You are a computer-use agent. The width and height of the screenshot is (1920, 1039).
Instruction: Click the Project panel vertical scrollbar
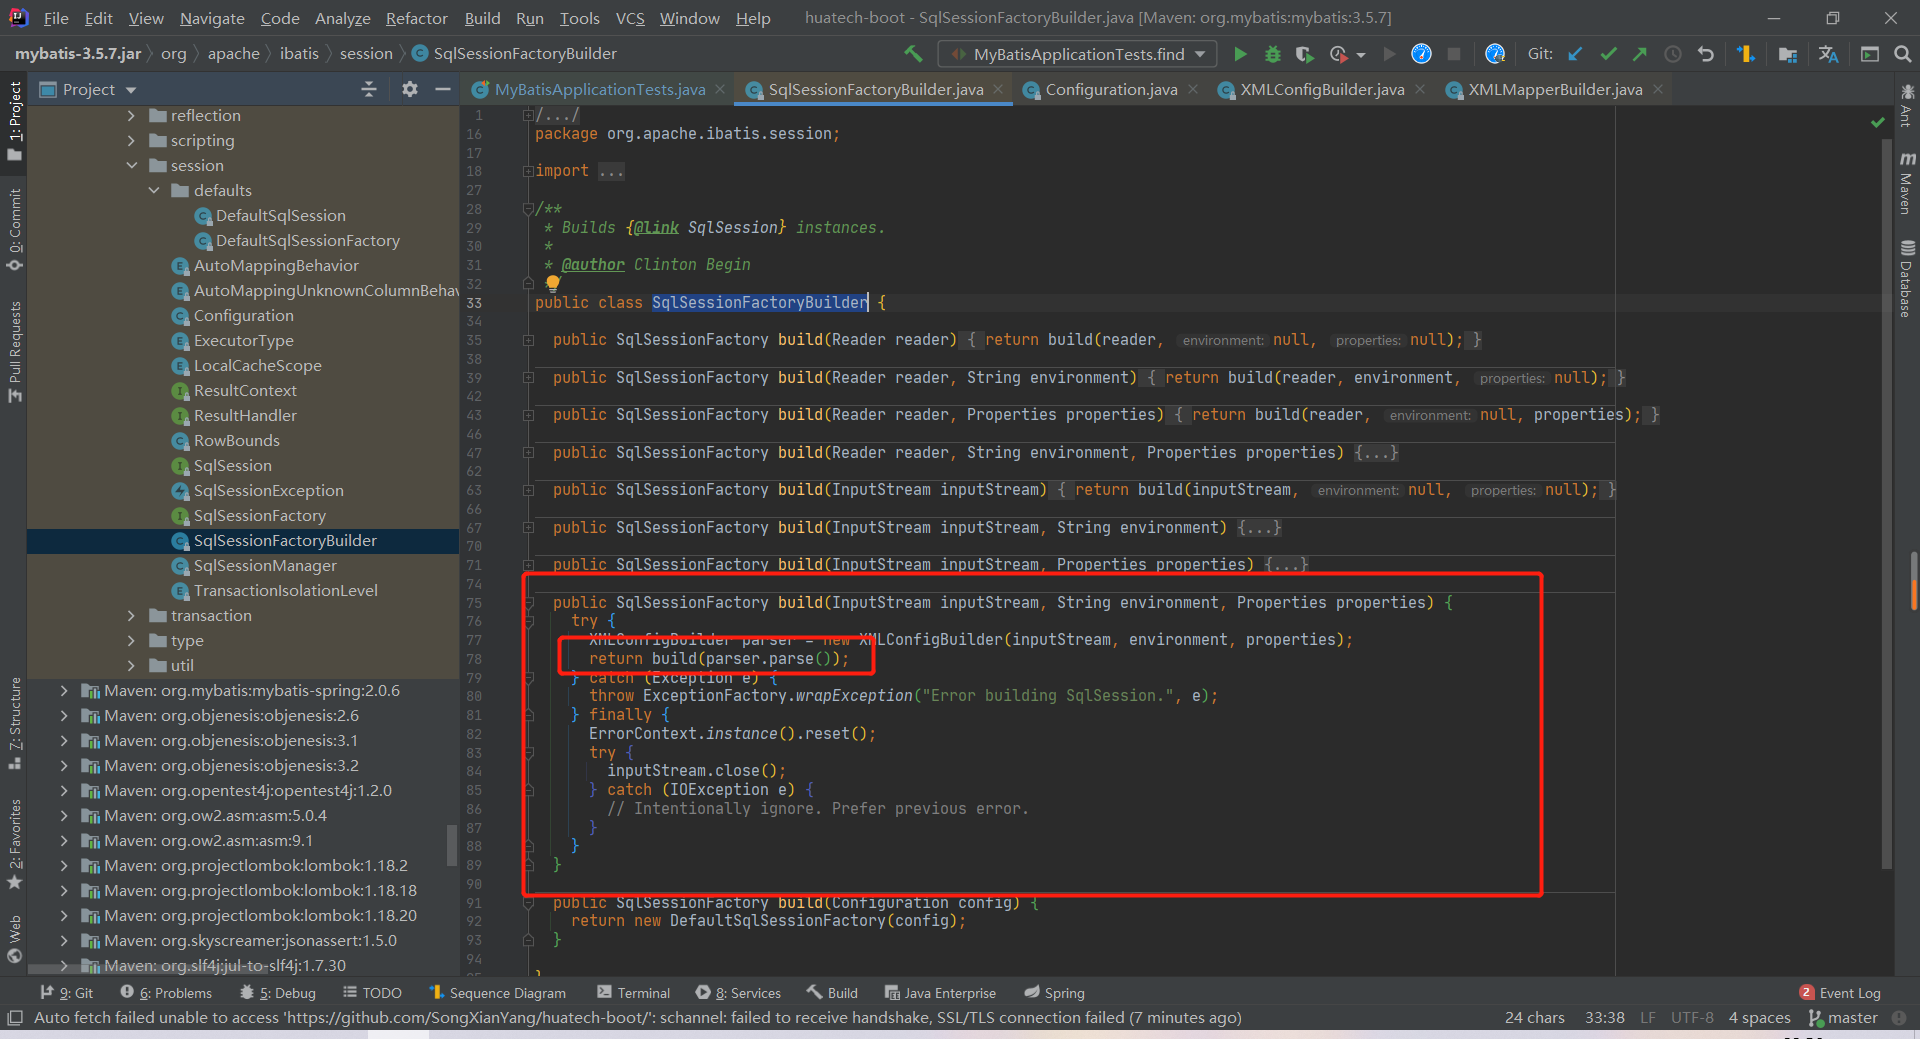(452, 848)
